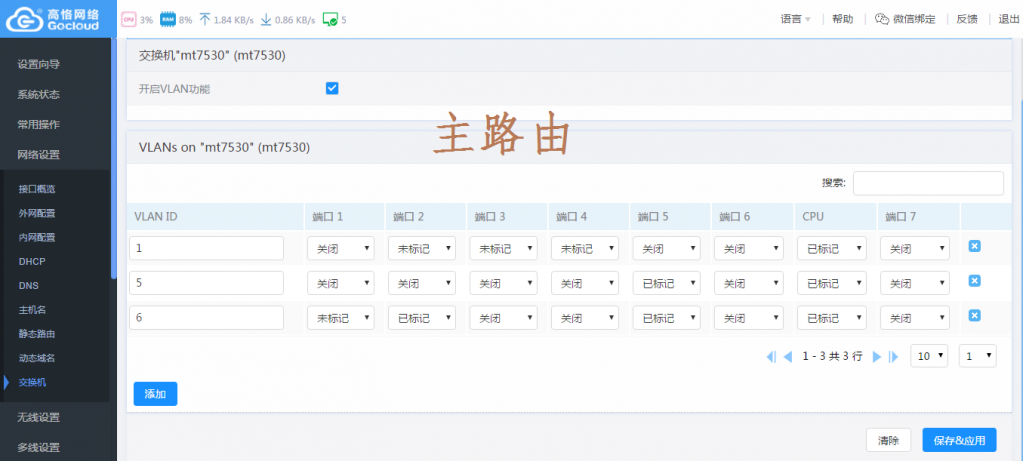Jump to the first page arrow
The height and width of the screenshot is (461, 1023).
pyautogui.click(x=771, y=356)
